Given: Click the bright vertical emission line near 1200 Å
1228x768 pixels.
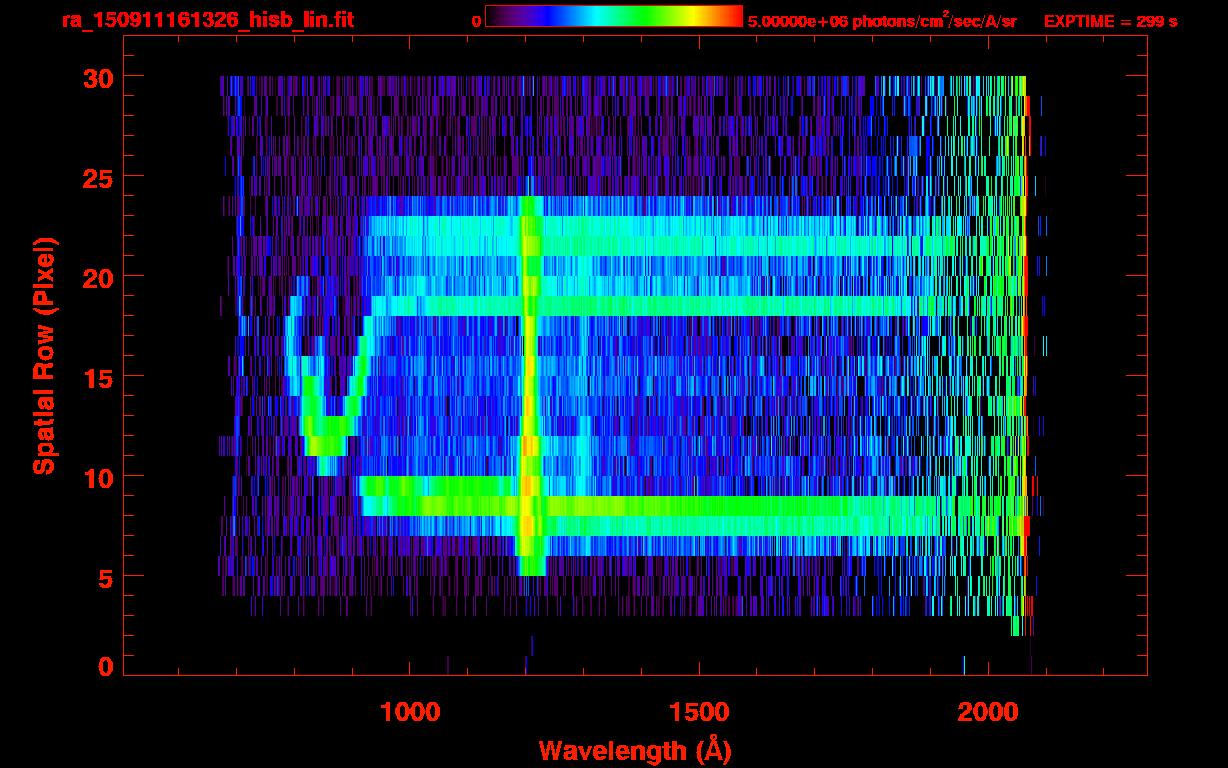Looking at the screenshot, I should 530,380.
